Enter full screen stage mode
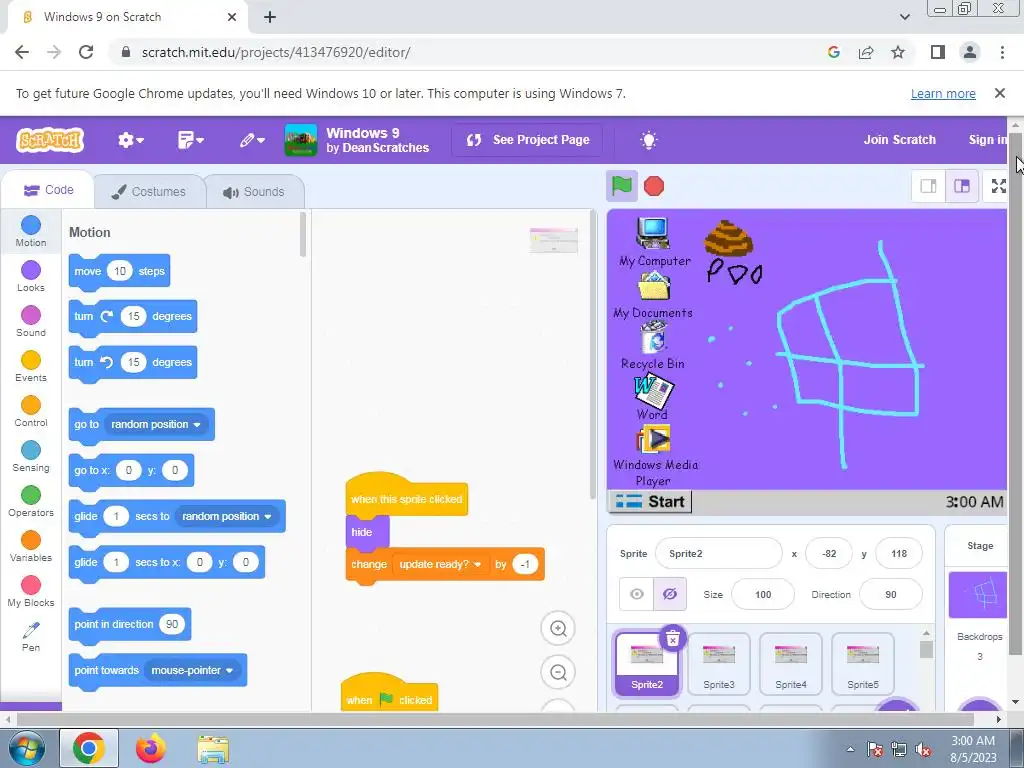1024x768 pixels. point(998,186)
